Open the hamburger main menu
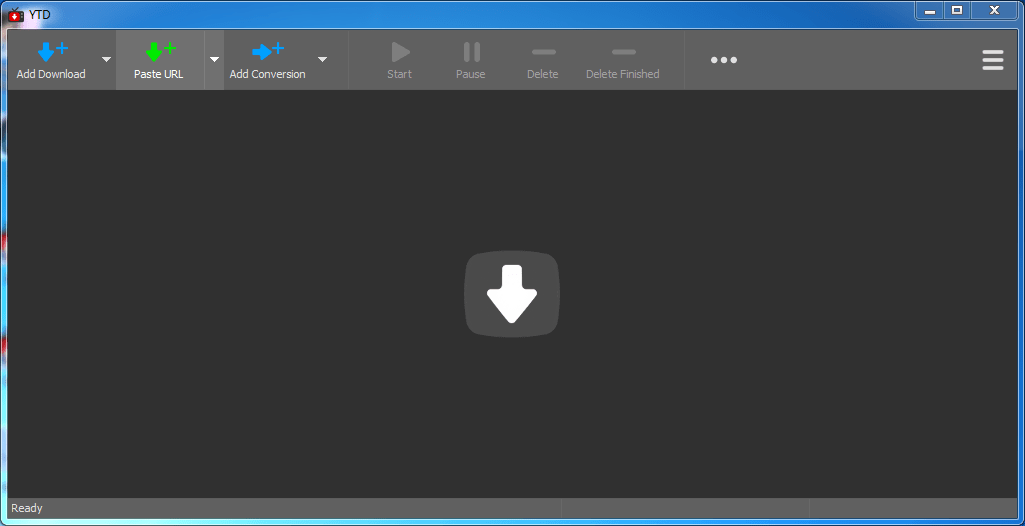 (x=992, y=60)
